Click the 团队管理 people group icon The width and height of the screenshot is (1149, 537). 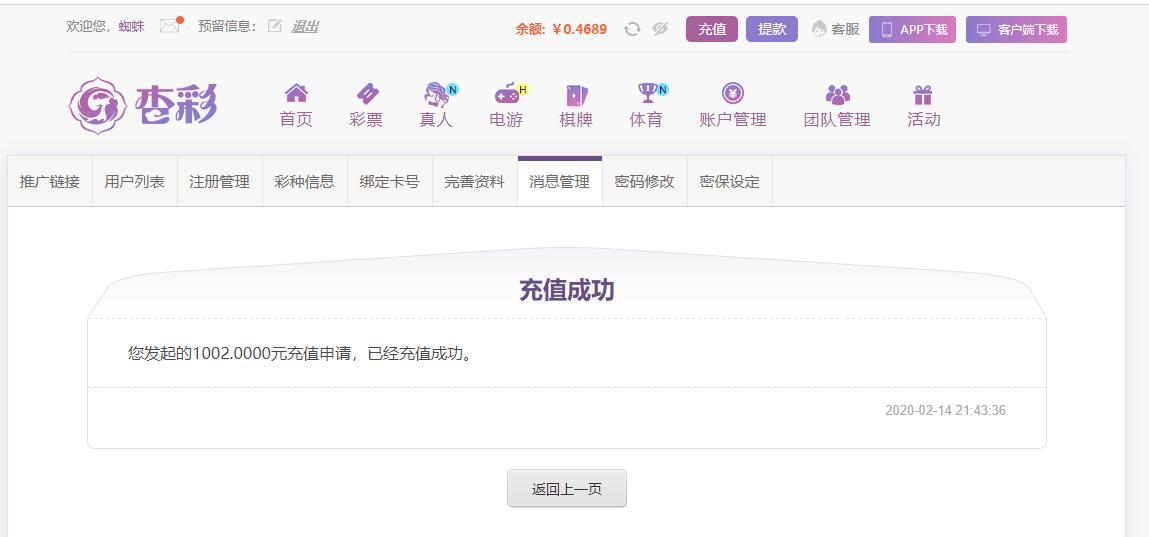tap(838, 95)
